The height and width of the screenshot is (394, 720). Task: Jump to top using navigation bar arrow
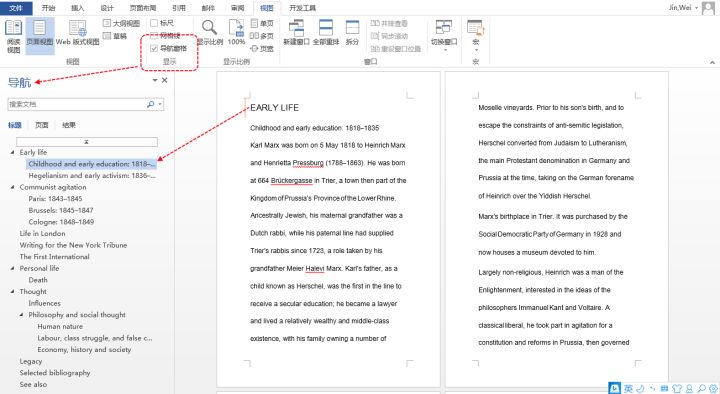pos(87,142)
